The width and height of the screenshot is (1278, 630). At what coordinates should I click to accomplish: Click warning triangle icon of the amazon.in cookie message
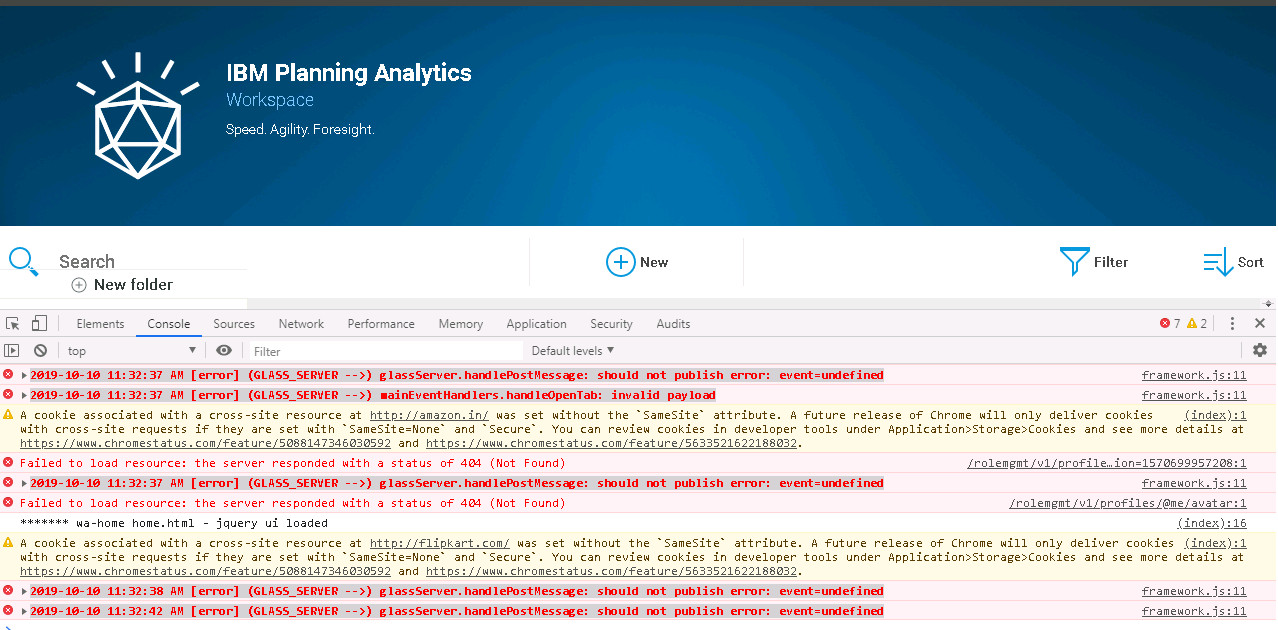click(x=8, y=414)
